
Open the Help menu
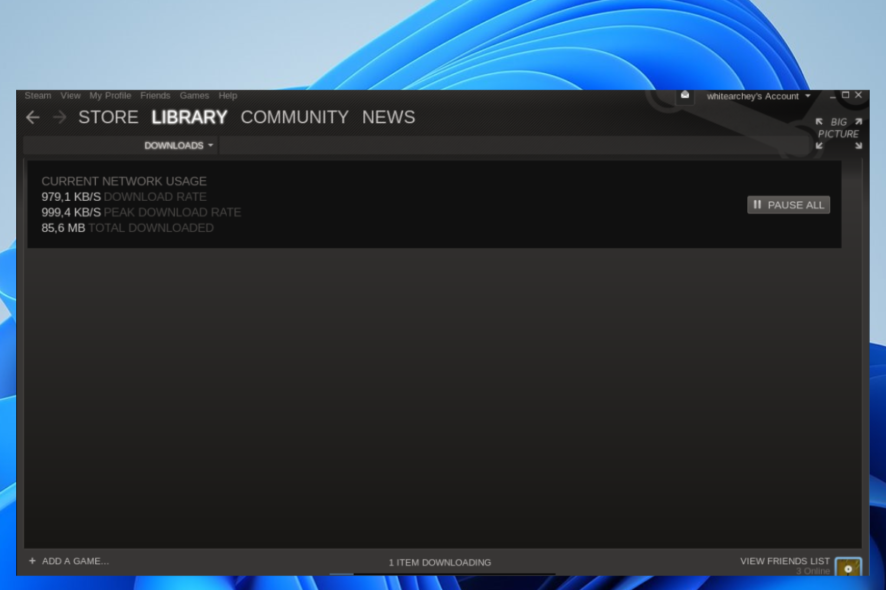click(x=228, y=96)
